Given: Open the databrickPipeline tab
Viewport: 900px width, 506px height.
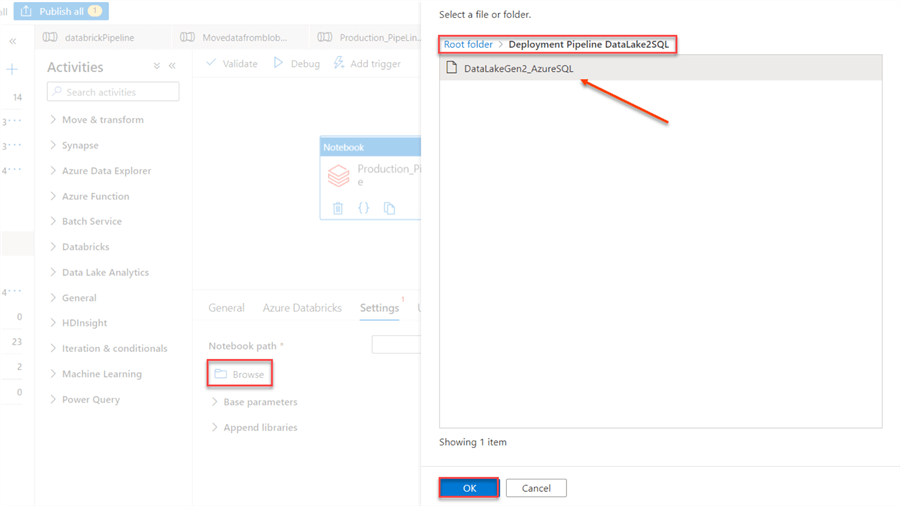Looking at the screenshot, I should point(99,37).
